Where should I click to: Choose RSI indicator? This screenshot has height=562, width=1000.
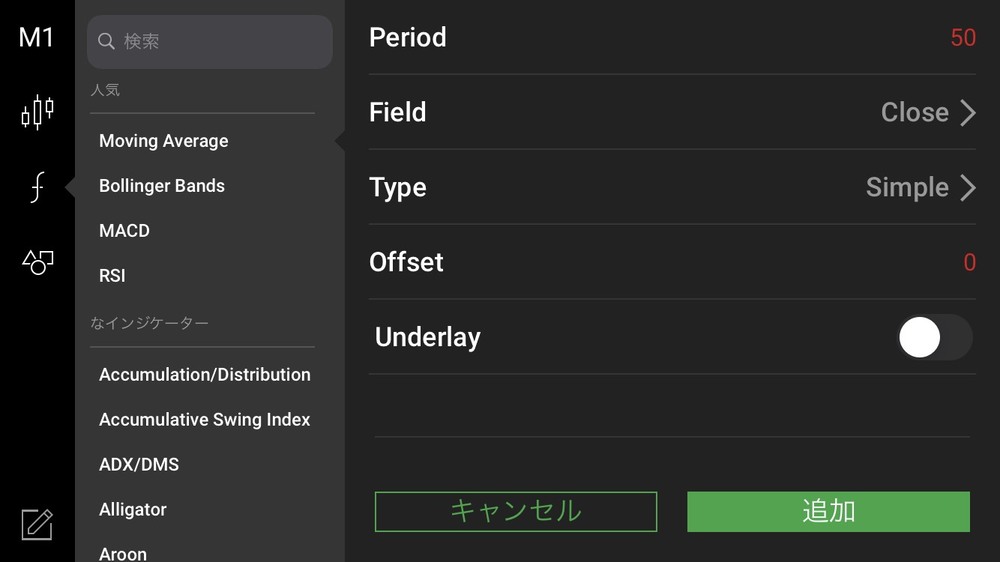click(112, 276)
